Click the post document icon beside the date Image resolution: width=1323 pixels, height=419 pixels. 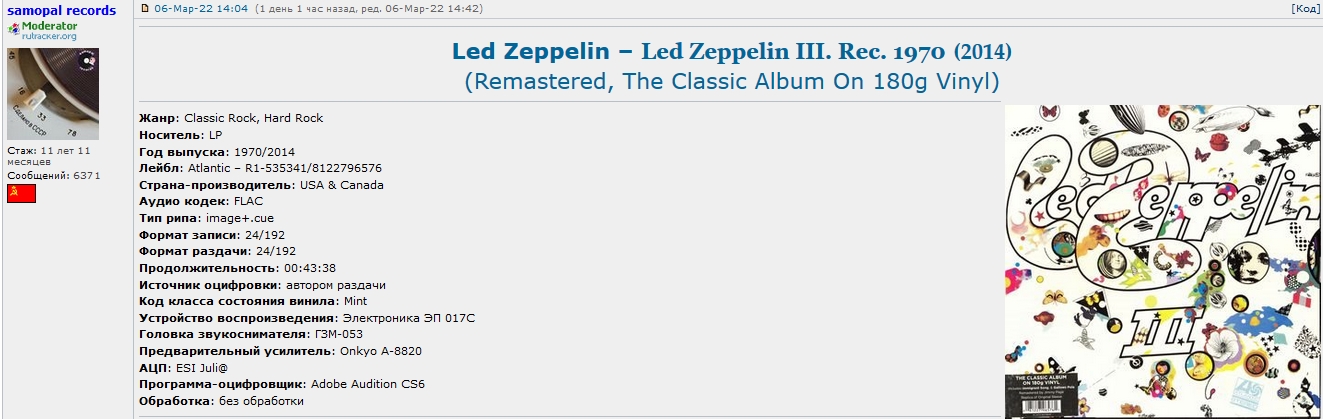click(x=144, y=8)
